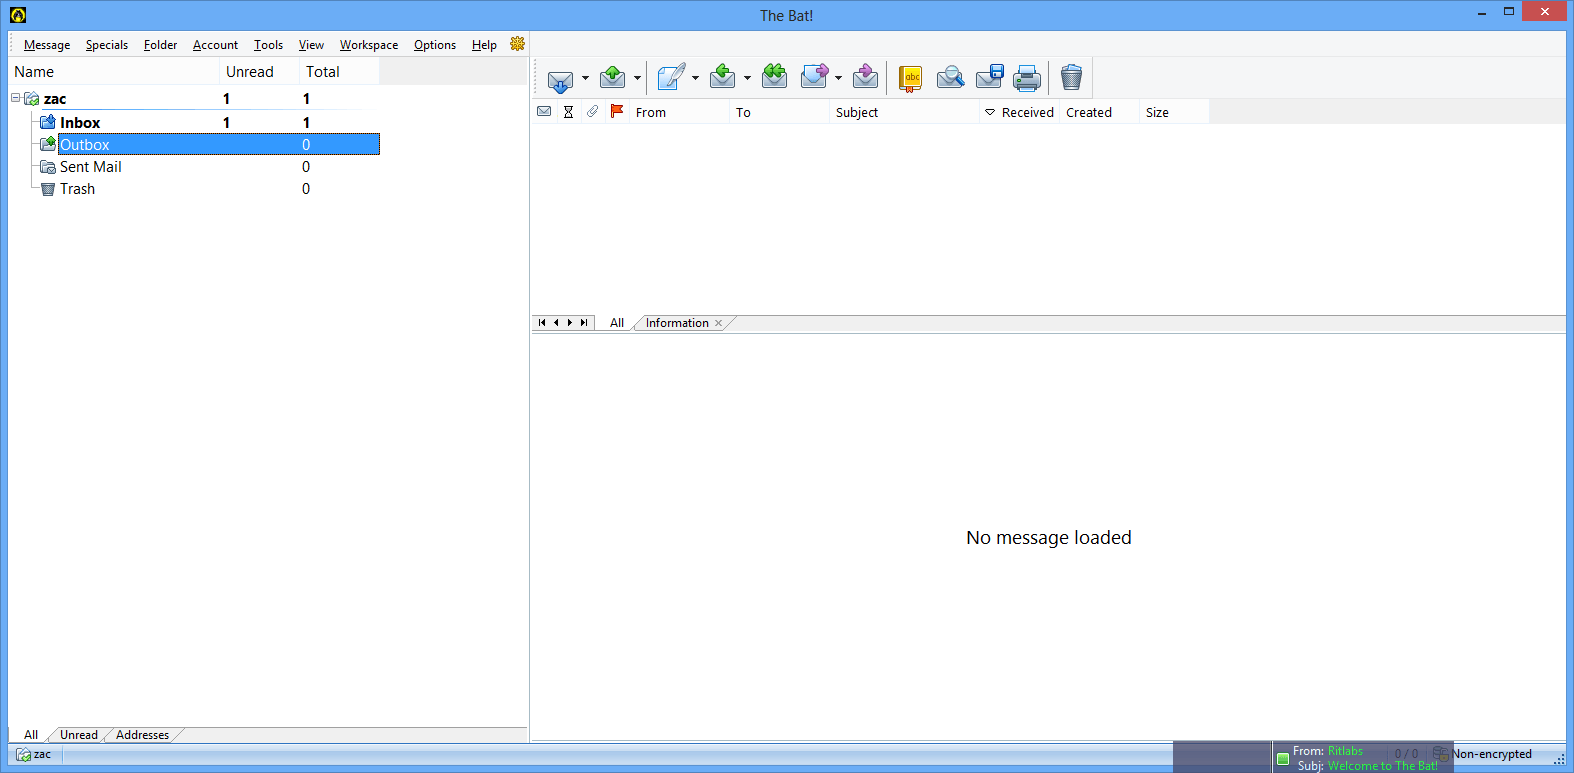1574x773 pixels.
Task: Open the Message menu
Action: (47, 45)
